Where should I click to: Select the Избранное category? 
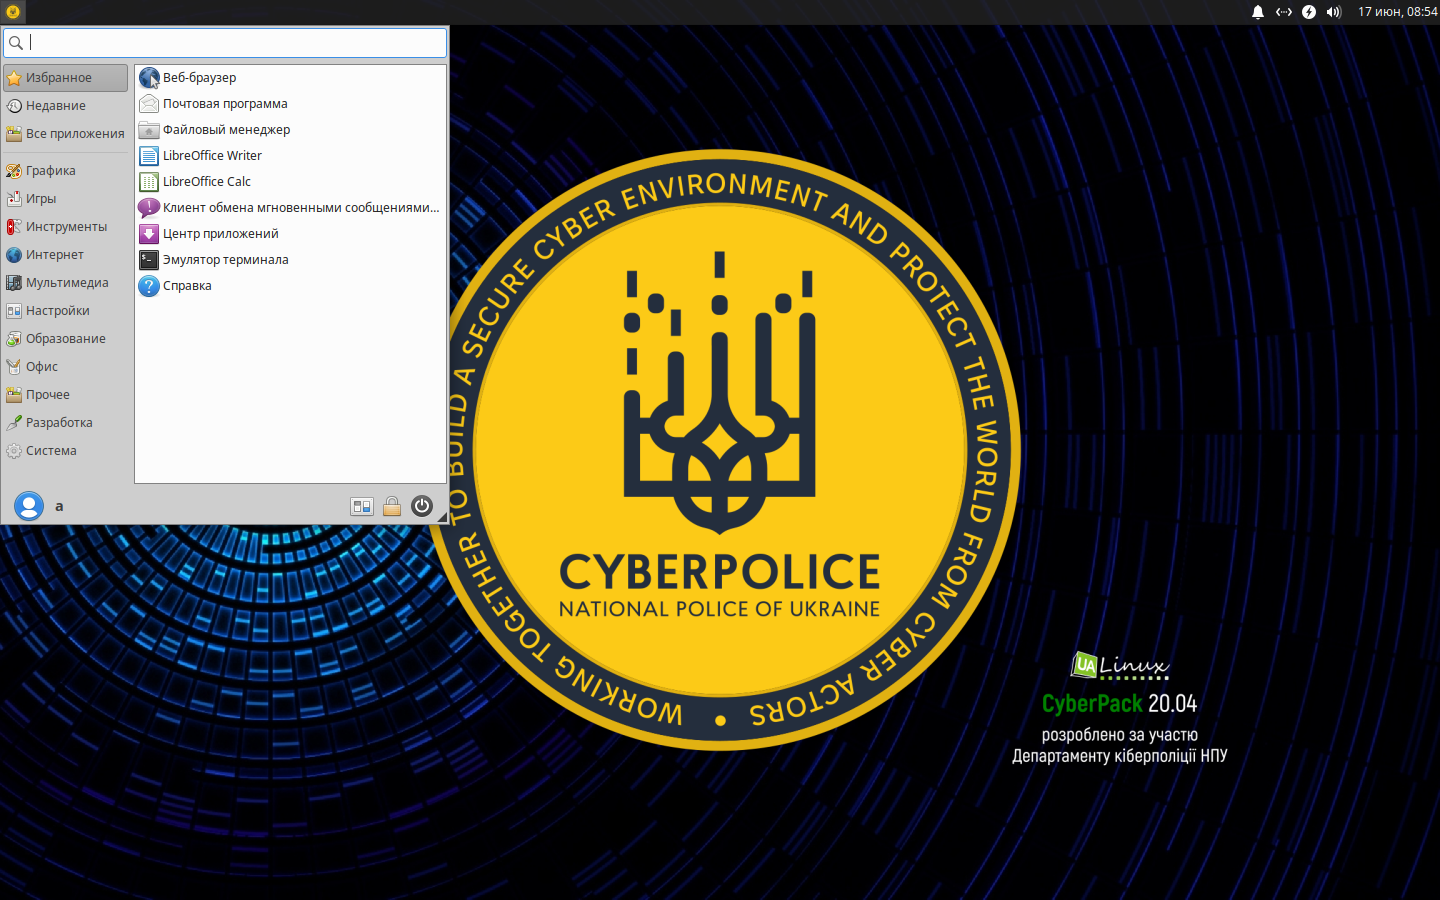click(x=66, y=78)
